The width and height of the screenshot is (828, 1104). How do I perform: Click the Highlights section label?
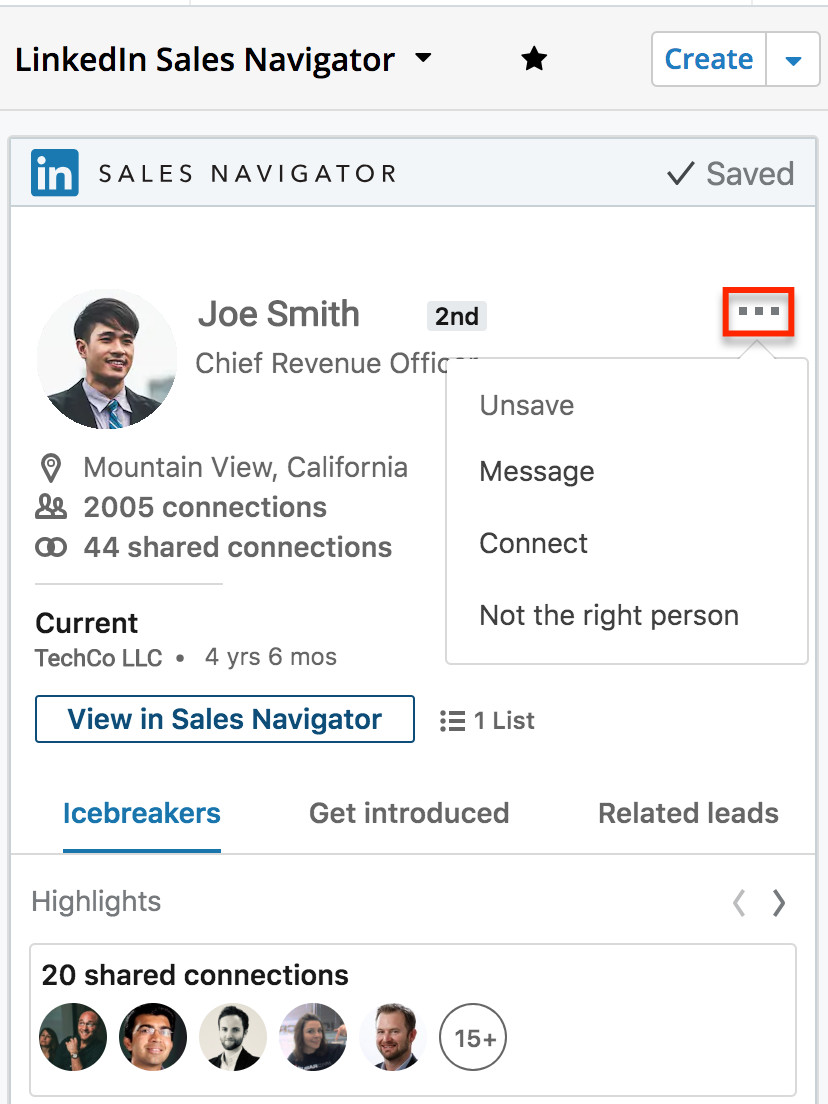tap(96, 902)
